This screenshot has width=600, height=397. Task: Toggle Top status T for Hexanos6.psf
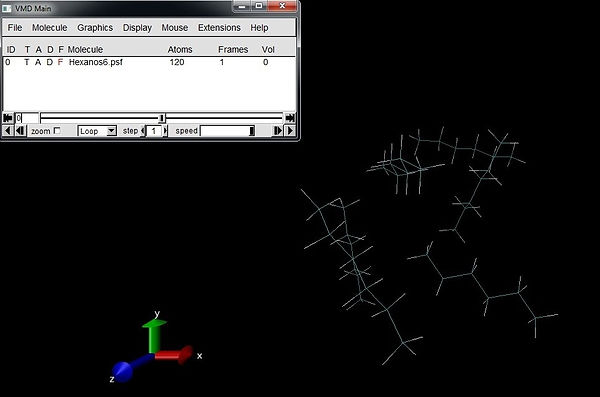click(26, 62)
